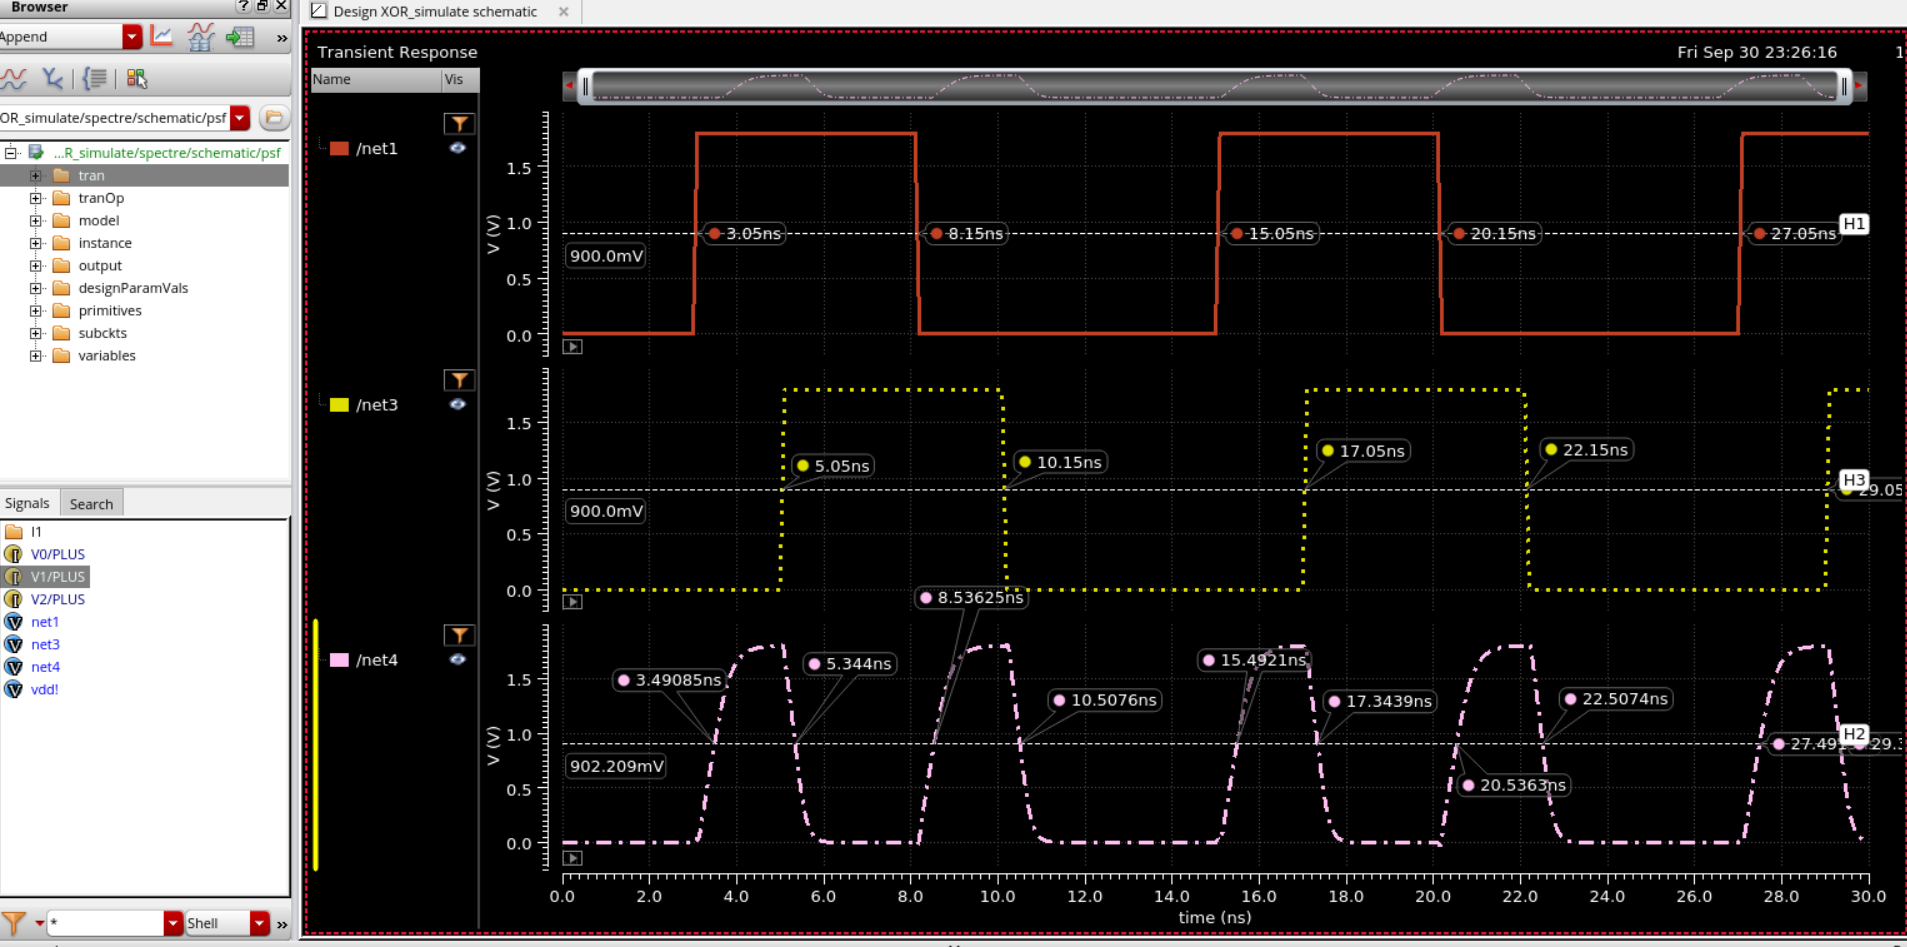This screenshot has width=1907, height=947.
Task: Open the spectre/schematic/psf path dropdown
Action: click(239, 117)
